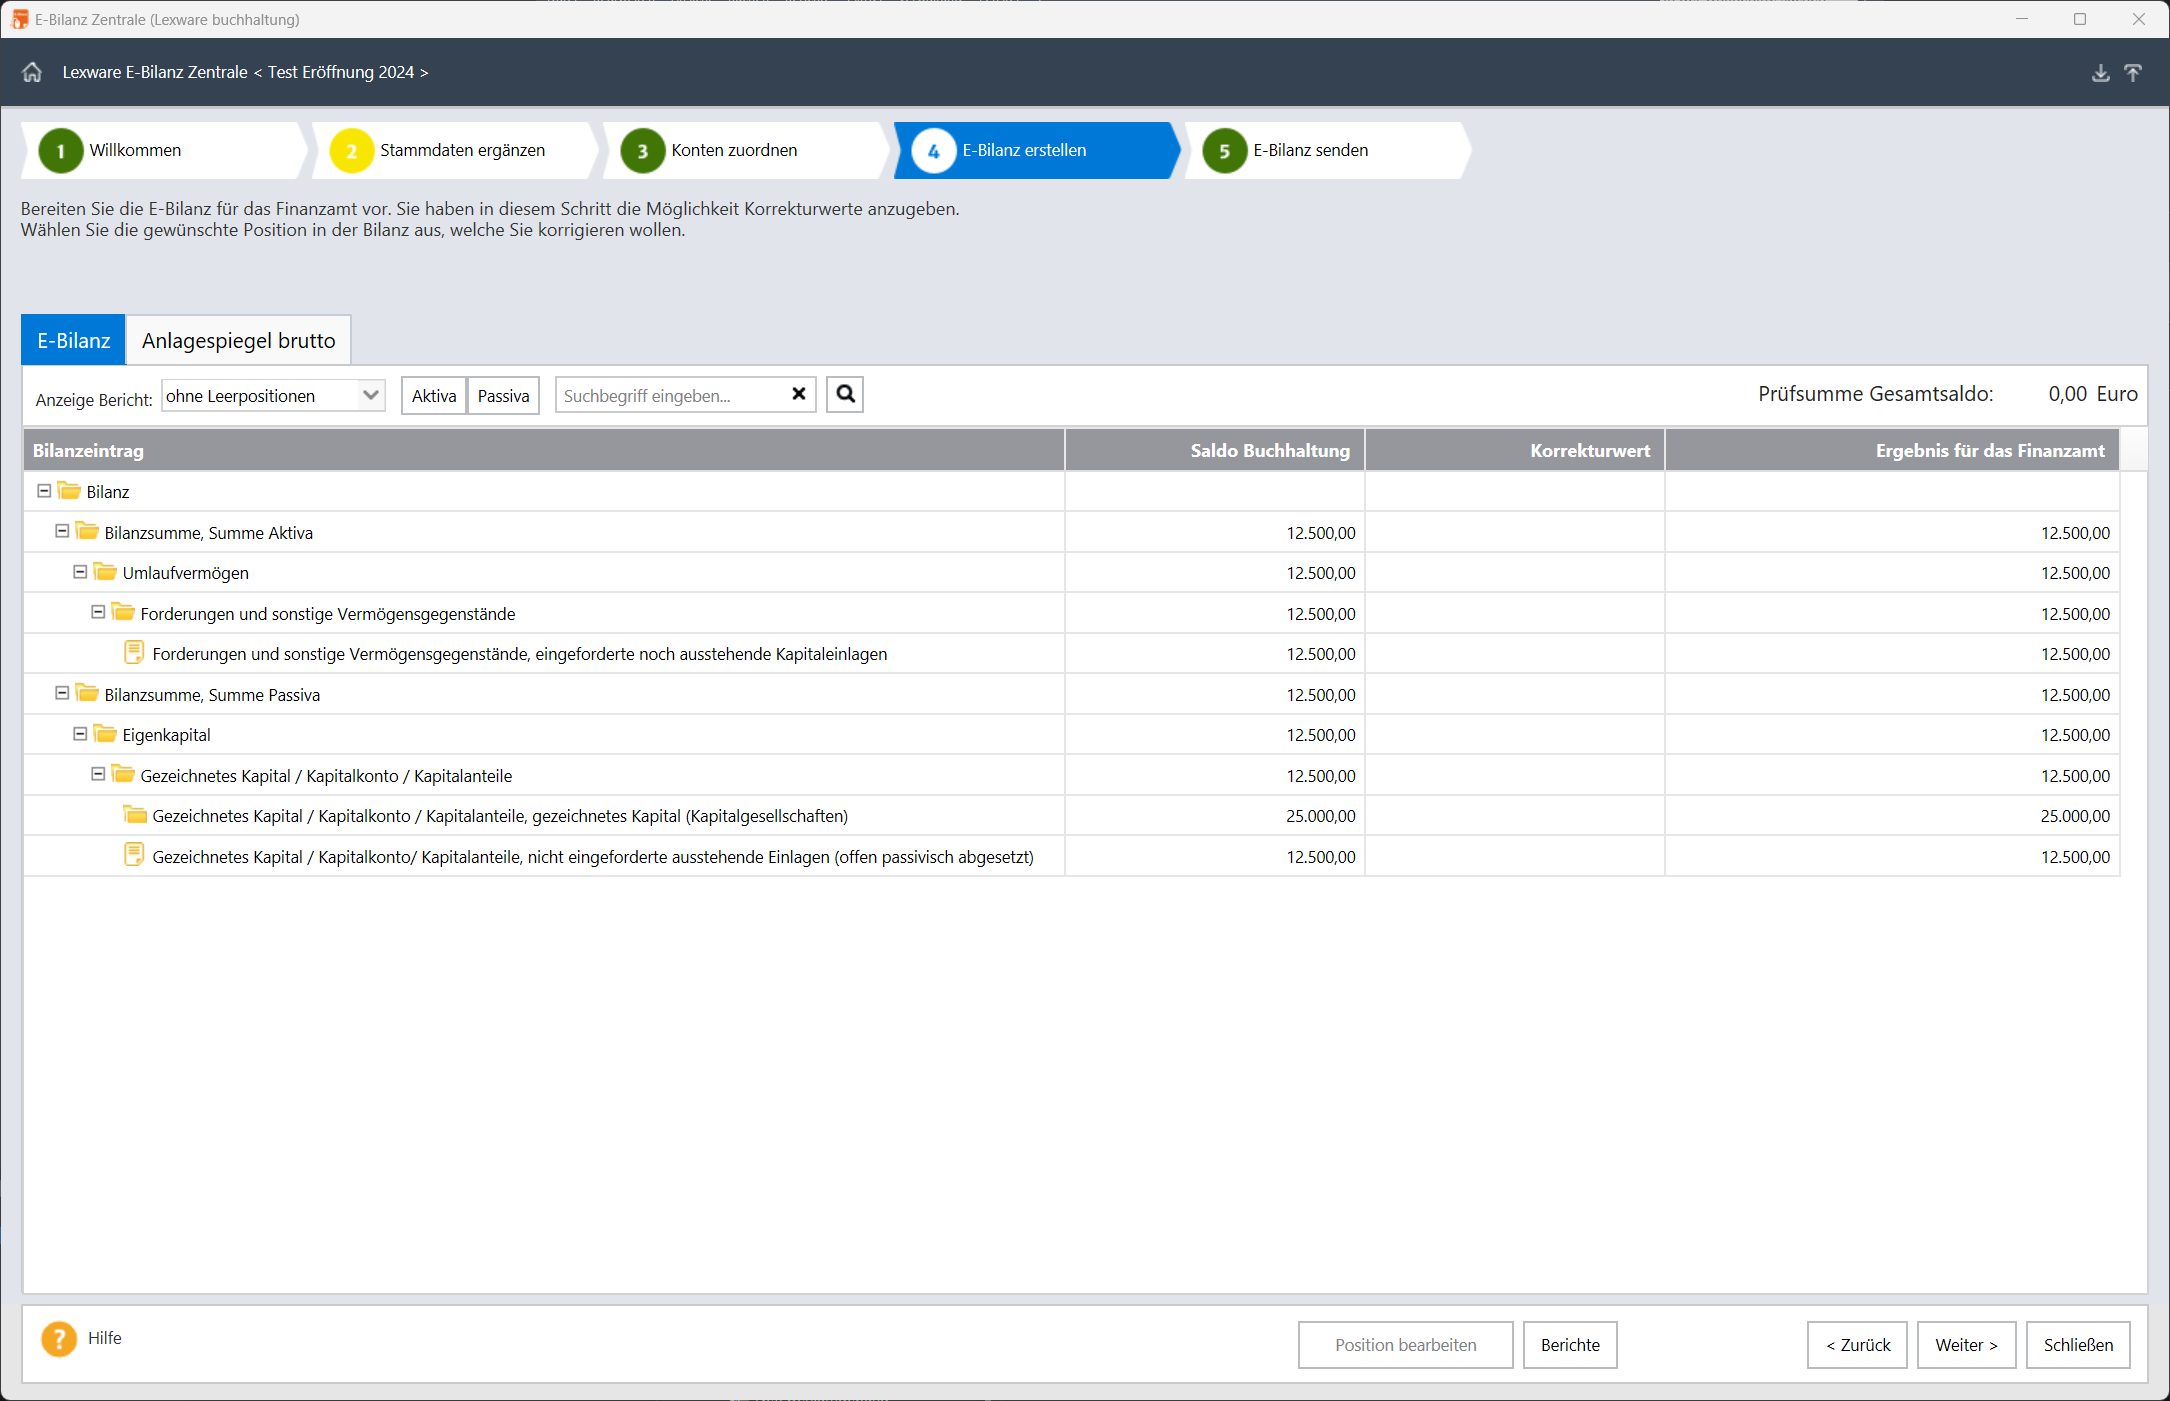Click step 1 green circle Willkommen

[x=61, y=151]
